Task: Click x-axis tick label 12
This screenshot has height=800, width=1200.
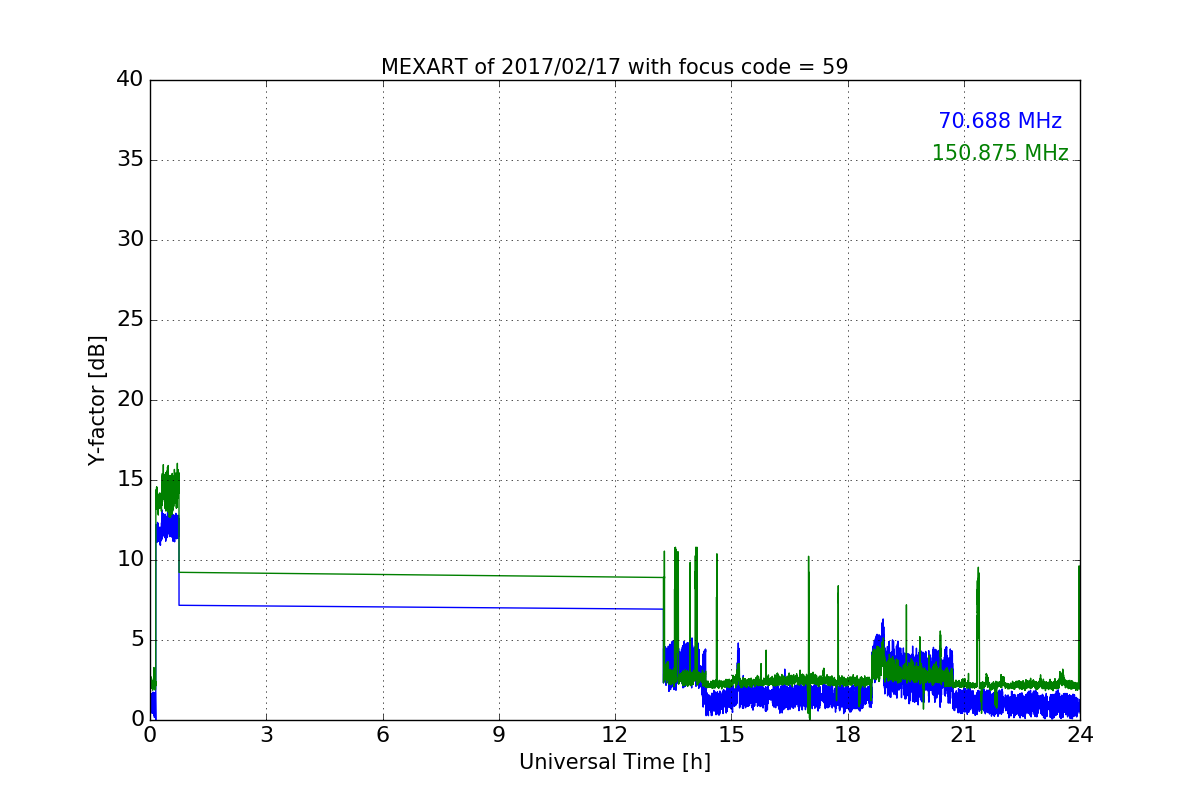Action: [x=615, y=734]
